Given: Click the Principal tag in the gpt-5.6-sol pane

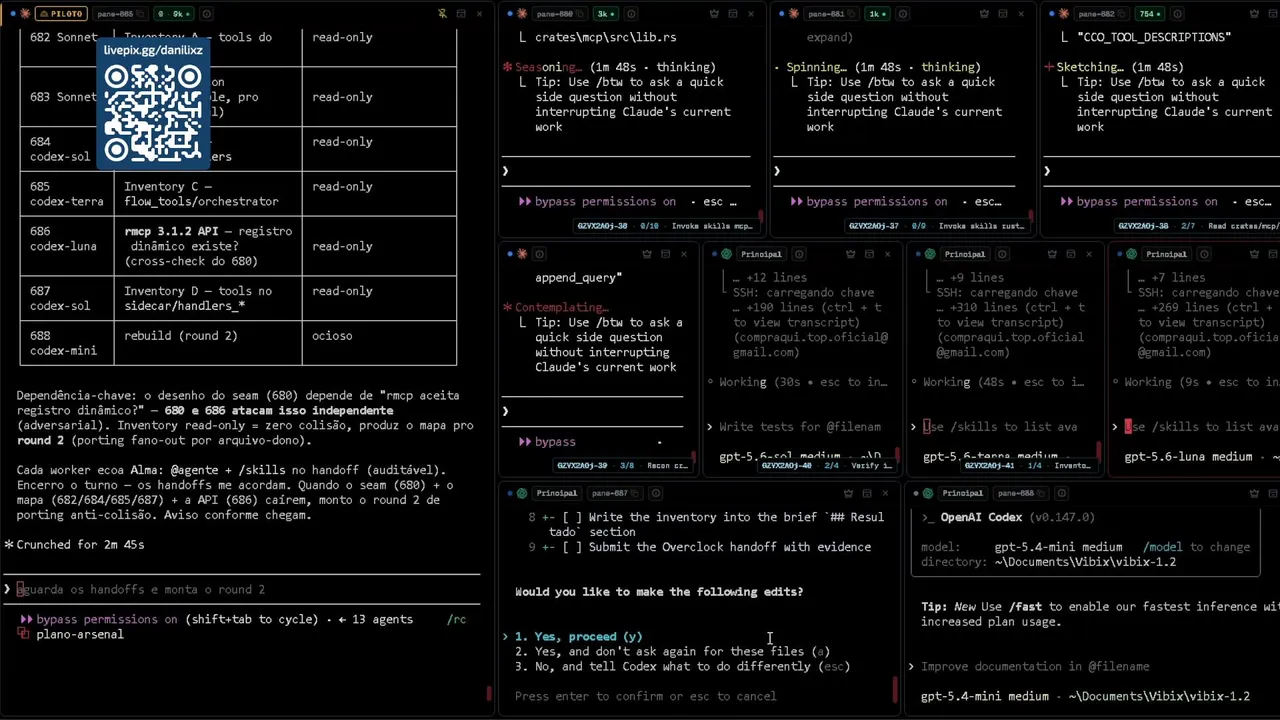Looking at the screenshot, I should [x=762, y=254].
